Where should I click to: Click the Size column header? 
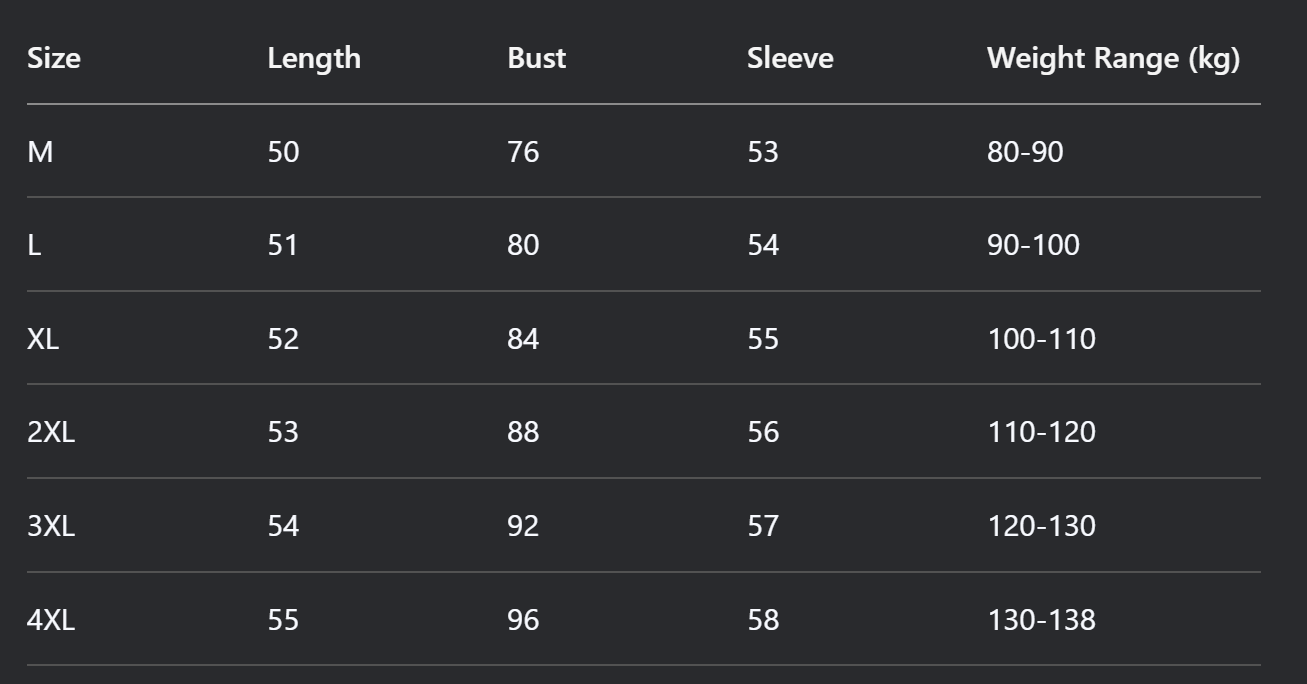click(x=54, y=58)
